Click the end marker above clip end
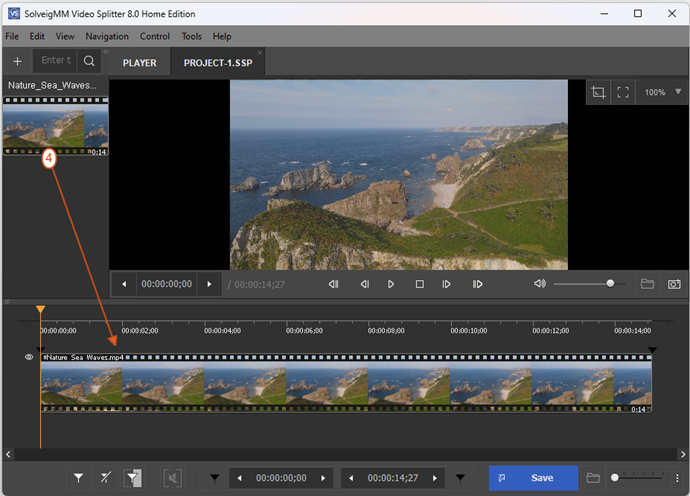 pos(652,350)
